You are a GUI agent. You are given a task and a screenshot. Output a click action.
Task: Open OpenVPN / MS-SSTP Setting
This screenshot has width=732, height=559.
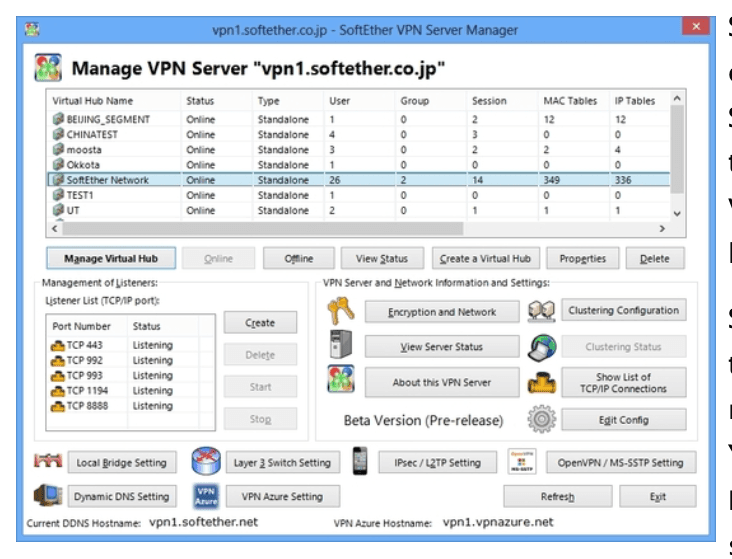[x=621, y=462]
